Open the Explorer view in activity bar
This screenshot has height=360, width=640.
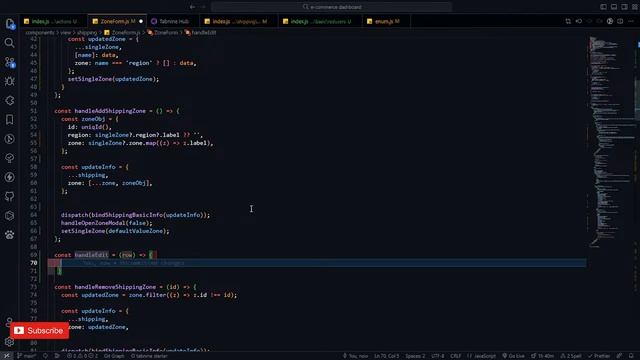tap(10, 24)
